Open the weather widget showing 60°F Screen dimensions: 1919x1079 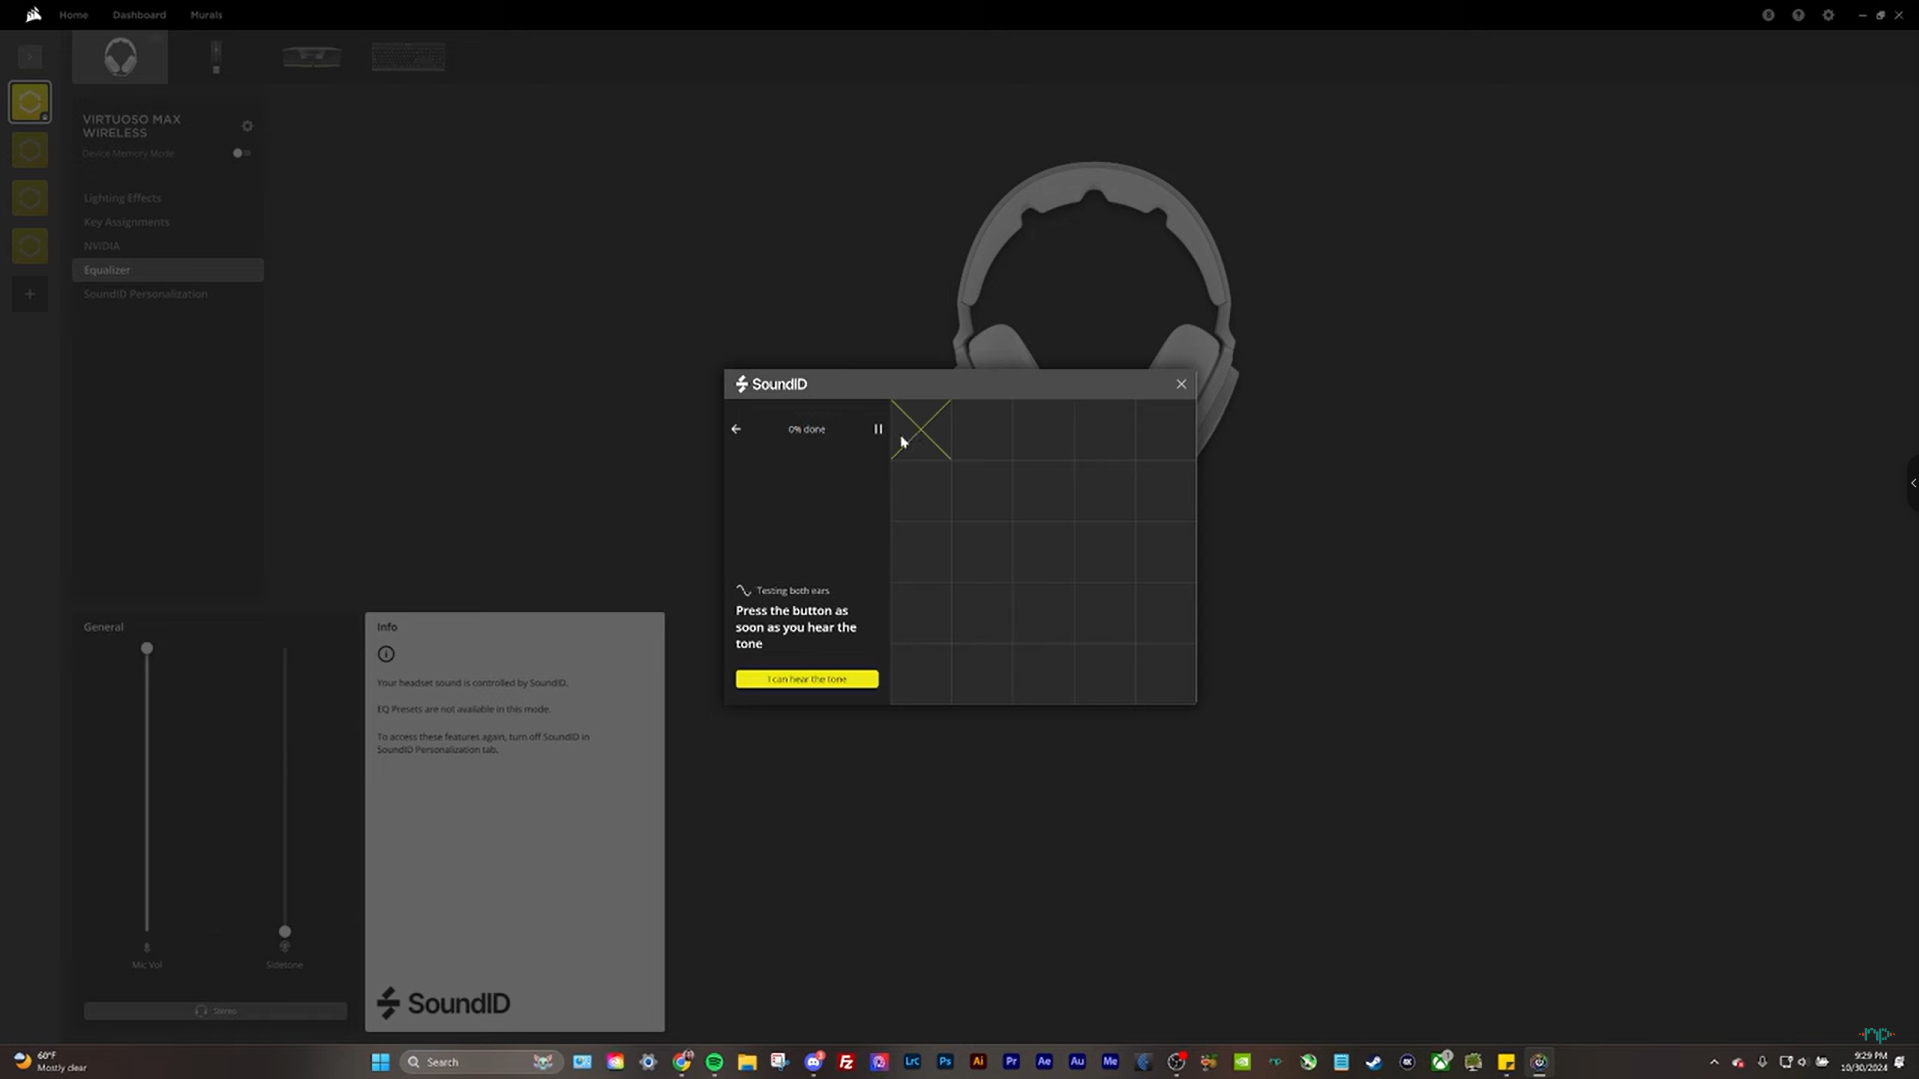(x=50, y=1062)
